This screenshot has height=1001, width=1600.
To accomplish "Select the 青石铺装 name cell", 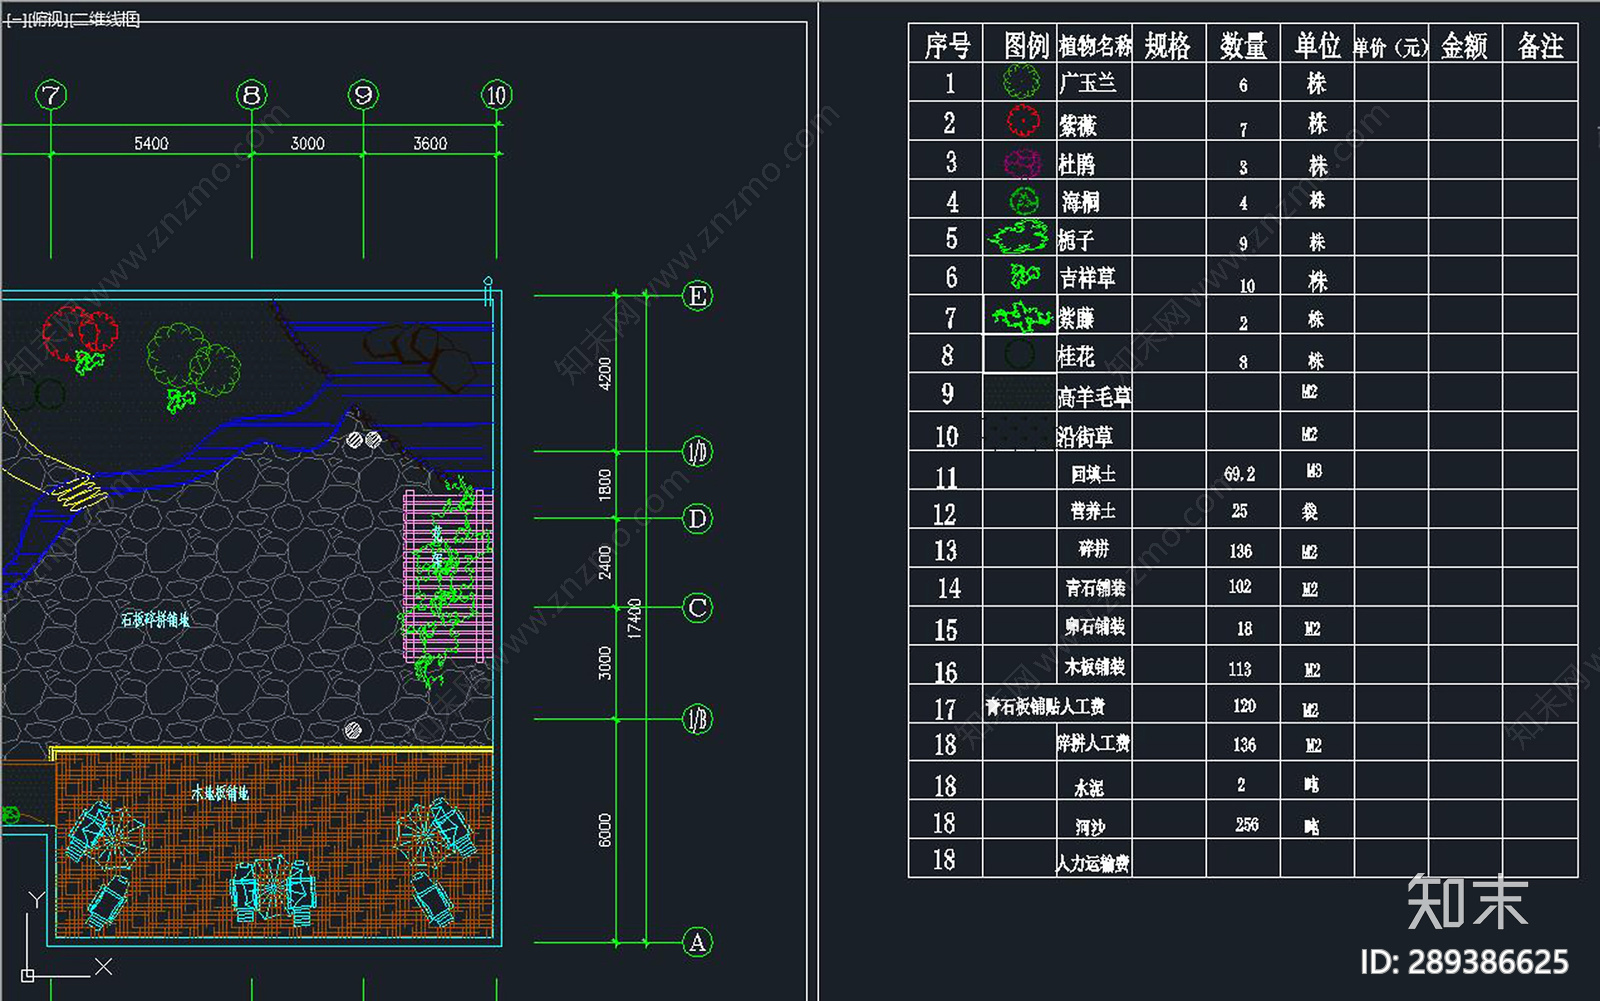I will point(1096,588).
